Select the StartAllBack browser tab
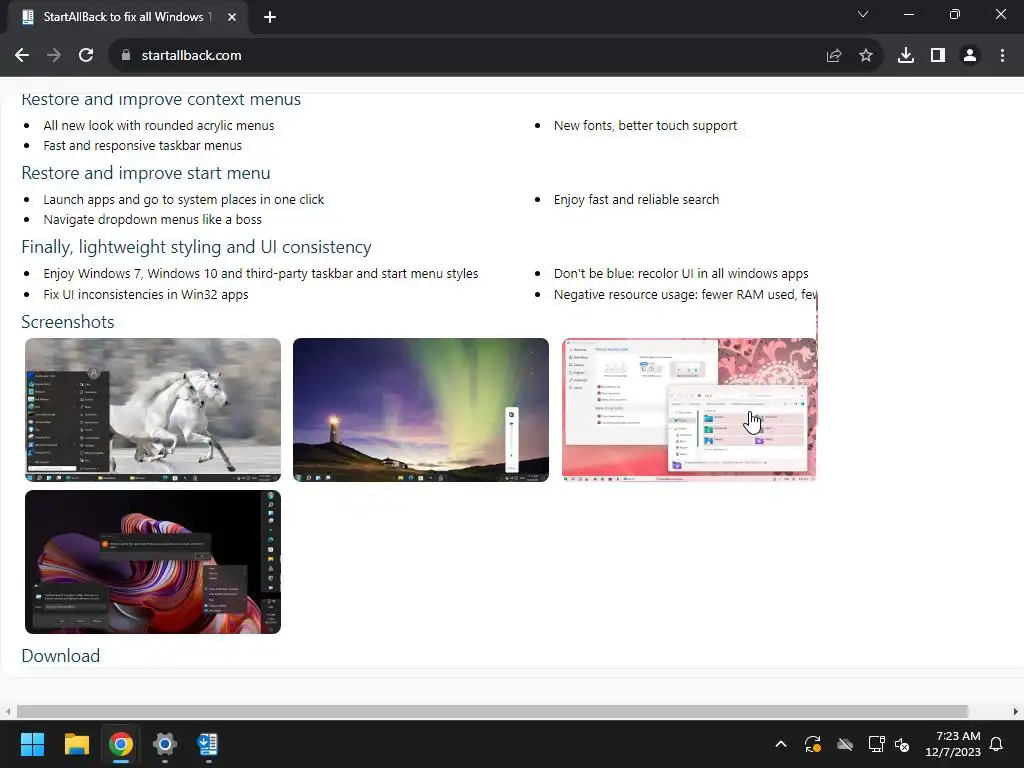The image size is (1024, 768). [127, 17]
